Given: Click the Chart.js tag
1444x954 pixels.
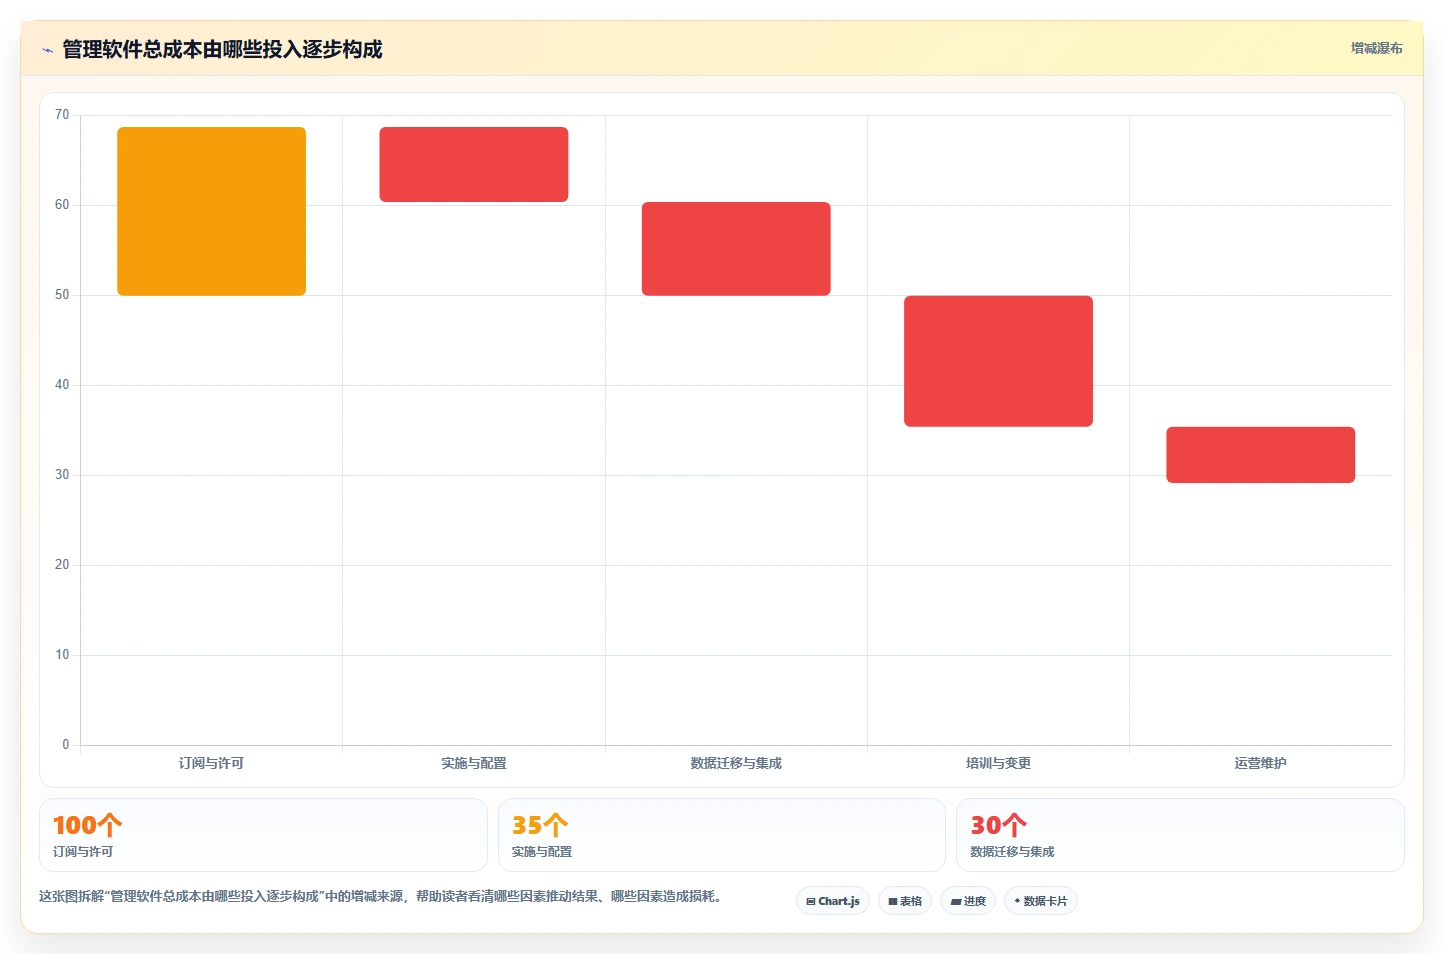Looking at the screenshot, I should (x=833, y=901).
